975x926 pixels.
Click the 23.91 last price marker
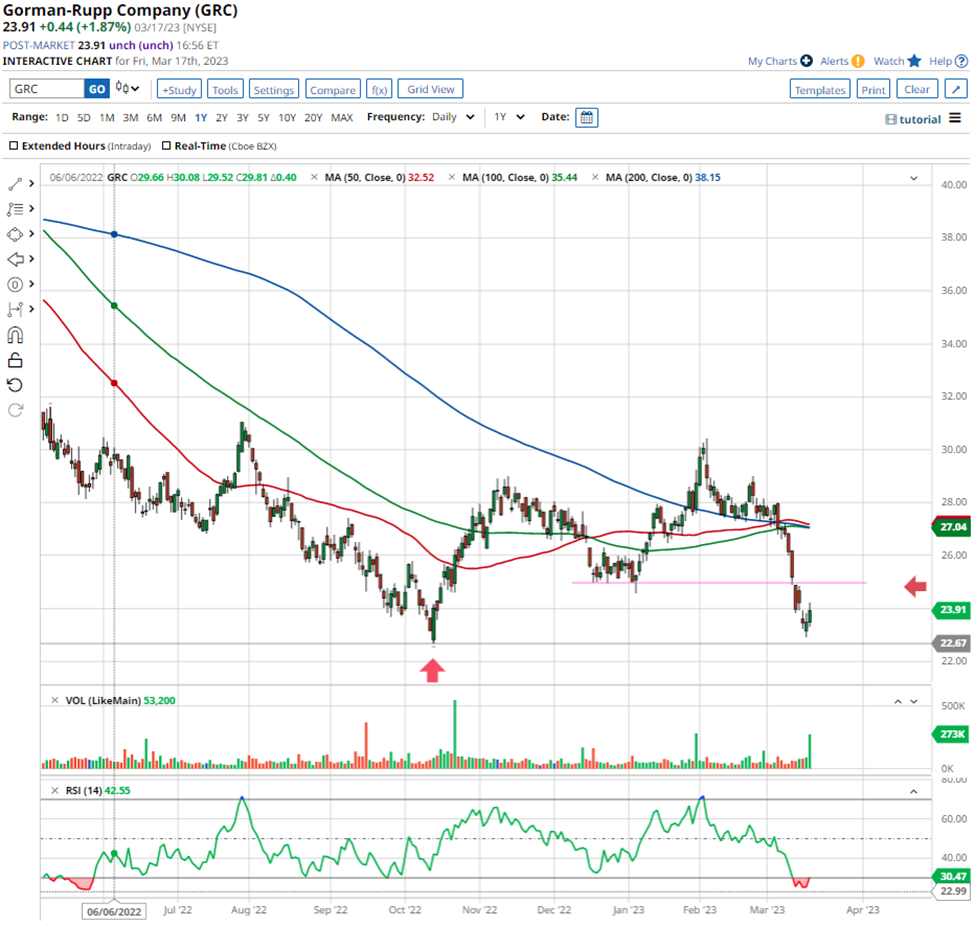tap(951, 609)
